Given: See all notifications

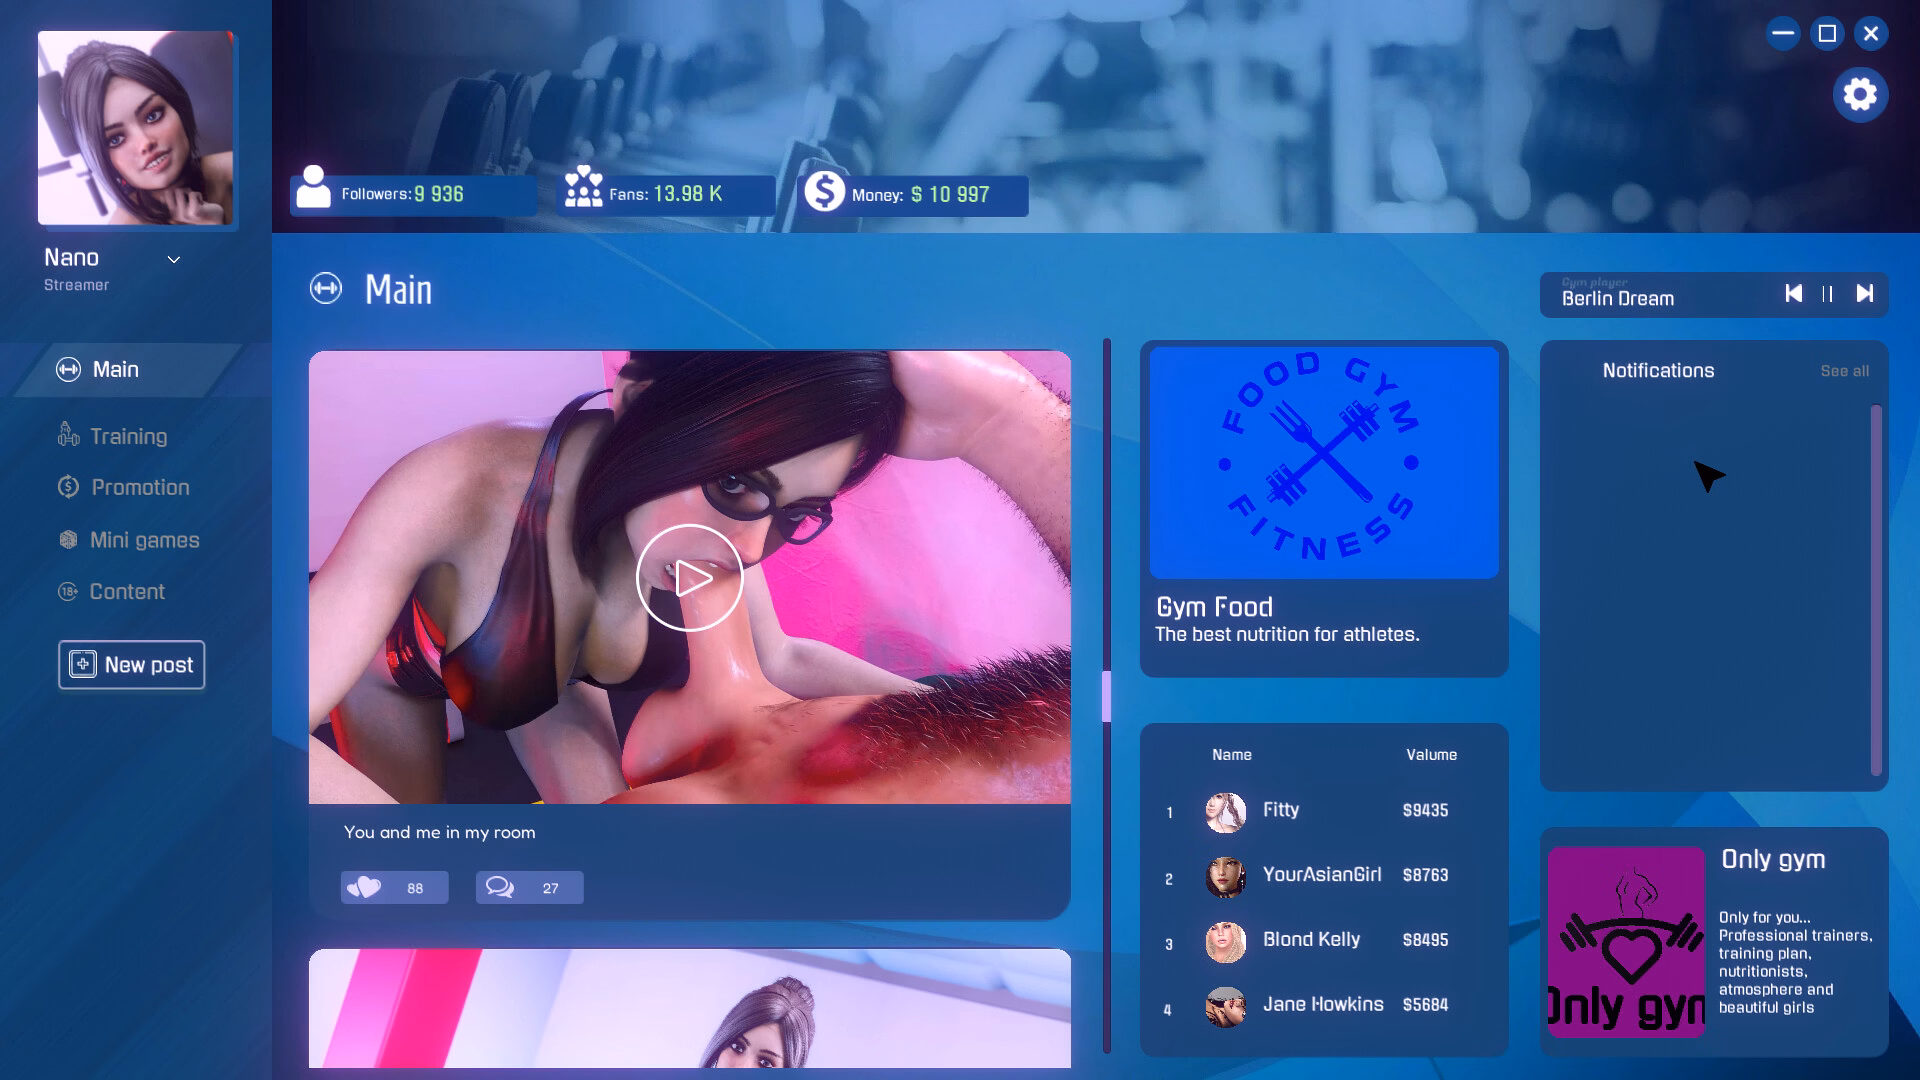Looking at the screenshot, I should tap(1844, 371).
